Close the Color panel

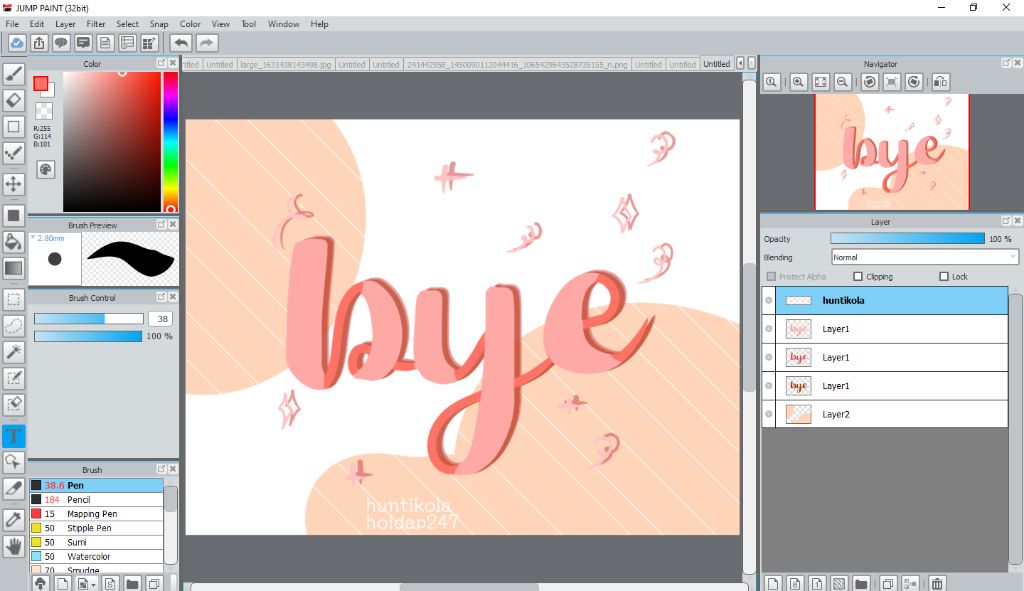[x=172, y=63]
